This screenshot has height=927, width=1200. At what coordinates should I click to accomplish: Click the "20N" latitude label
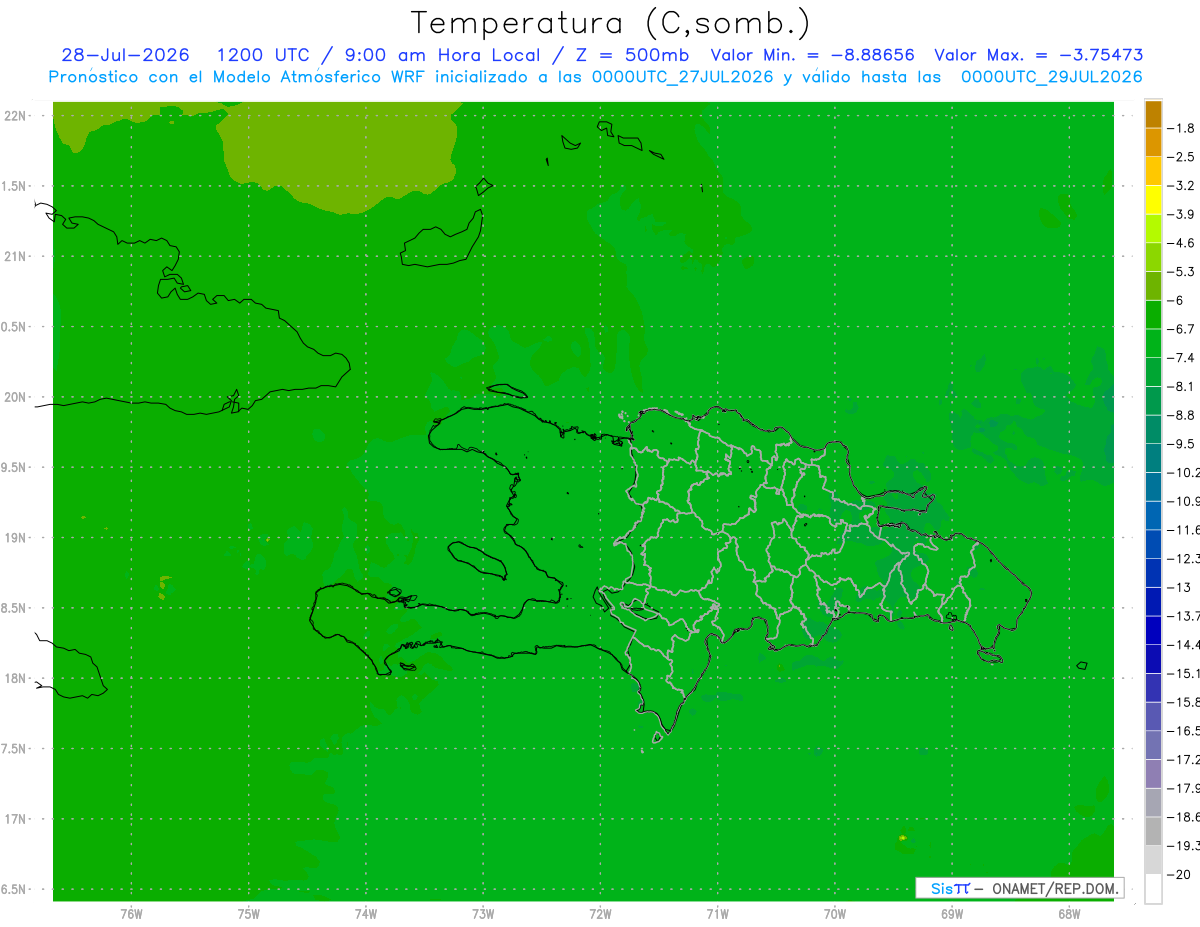[17, 397]
